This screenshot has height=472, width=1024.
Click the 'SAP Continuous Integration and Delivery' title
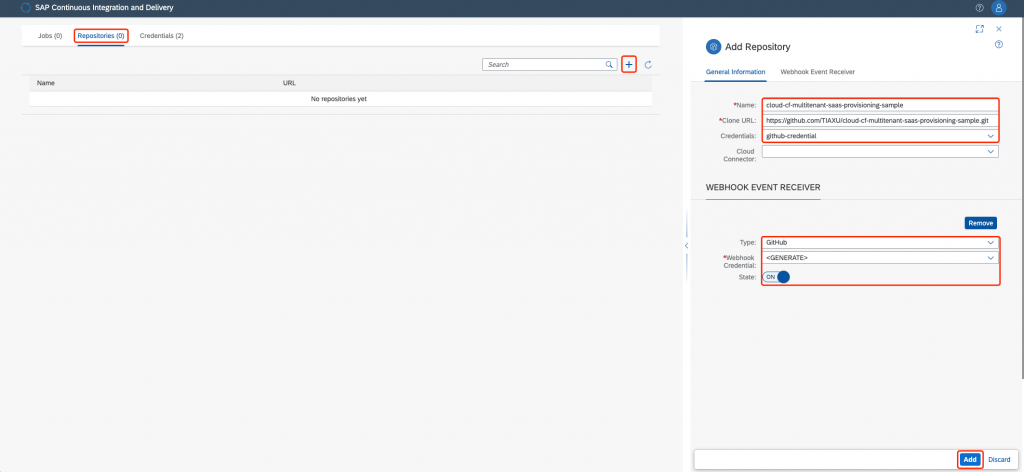(x=104, y=8)
